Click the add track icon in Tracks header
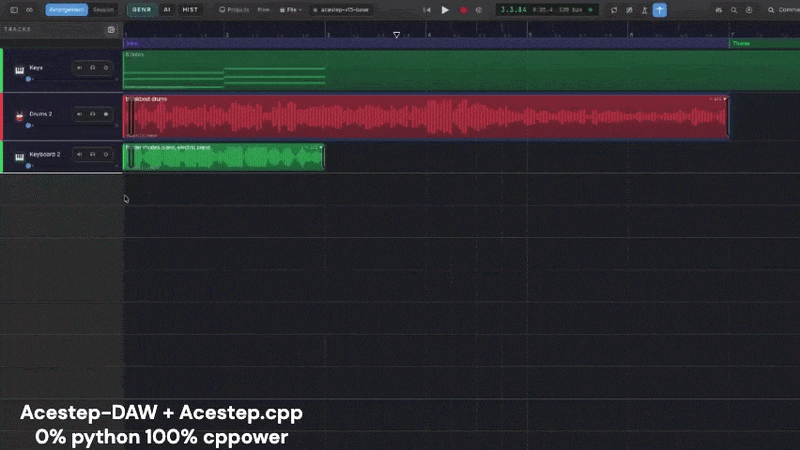Viewport: 800px width, 450px height. [x=111, y=30]
